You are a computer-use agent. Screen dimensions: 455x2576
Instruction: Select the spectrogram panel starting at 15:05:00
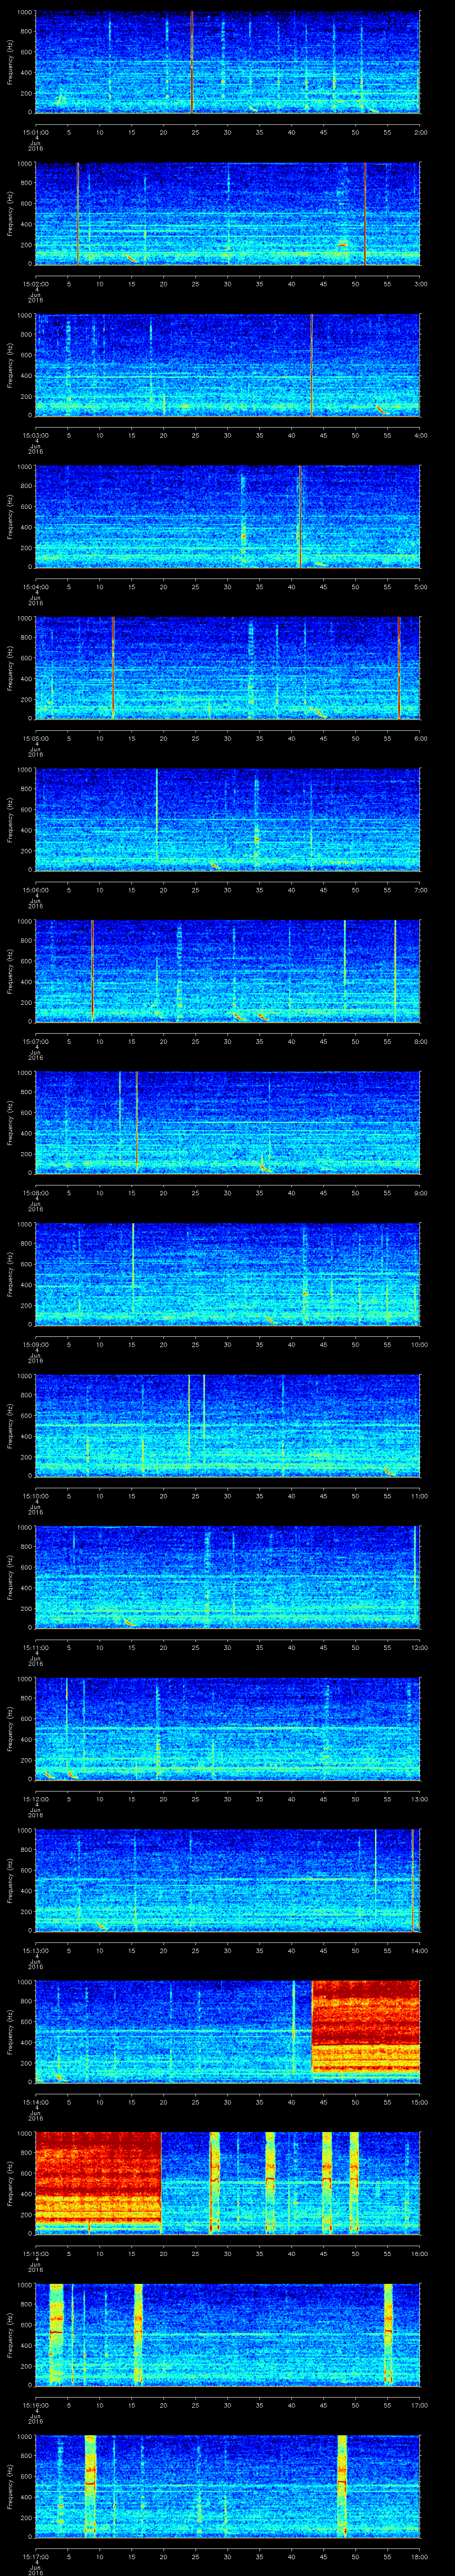point(228,669)
